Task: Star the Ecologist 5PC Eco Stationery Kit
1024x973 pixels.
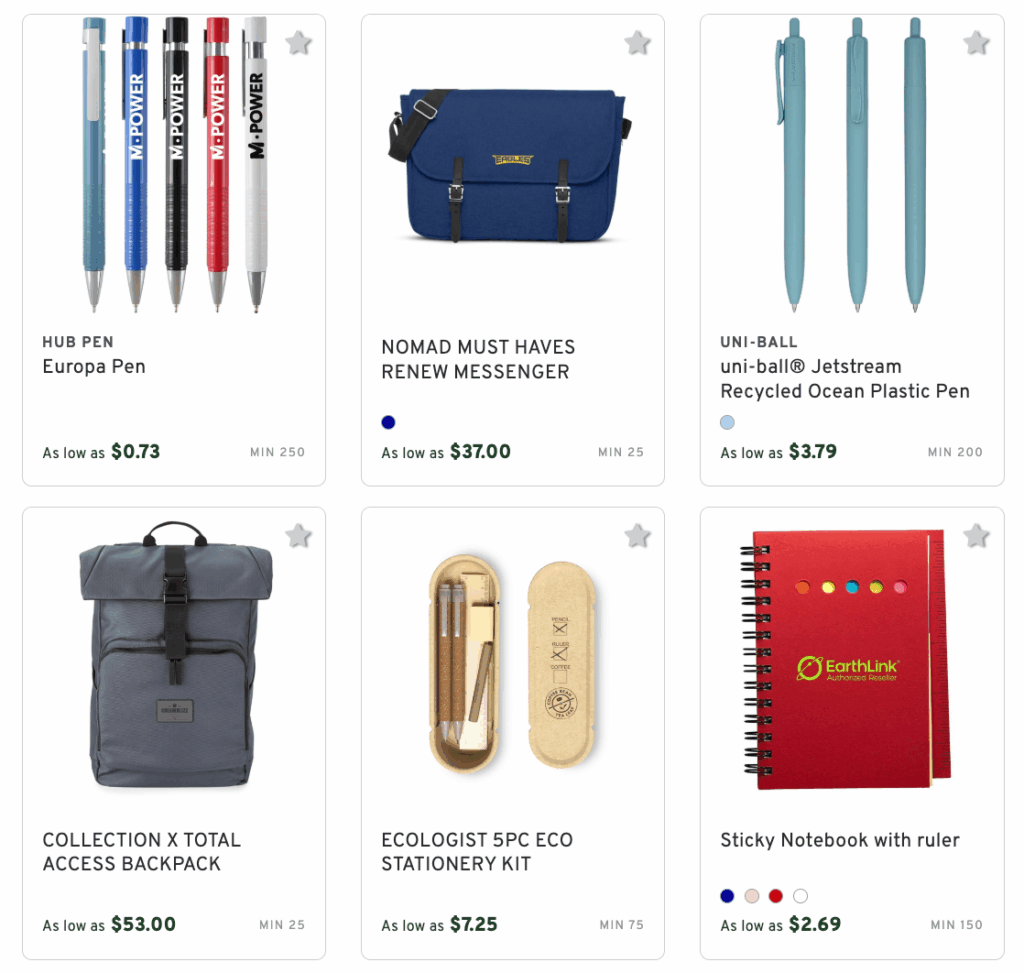Action: [637, 536]
